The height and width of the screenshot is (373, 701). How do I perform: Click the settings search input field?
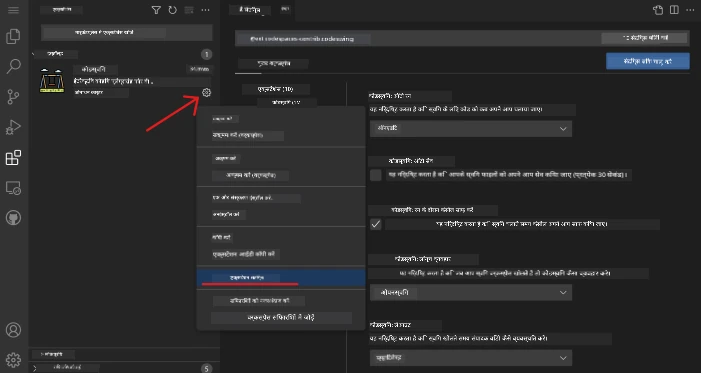click(x=418, y=39)
